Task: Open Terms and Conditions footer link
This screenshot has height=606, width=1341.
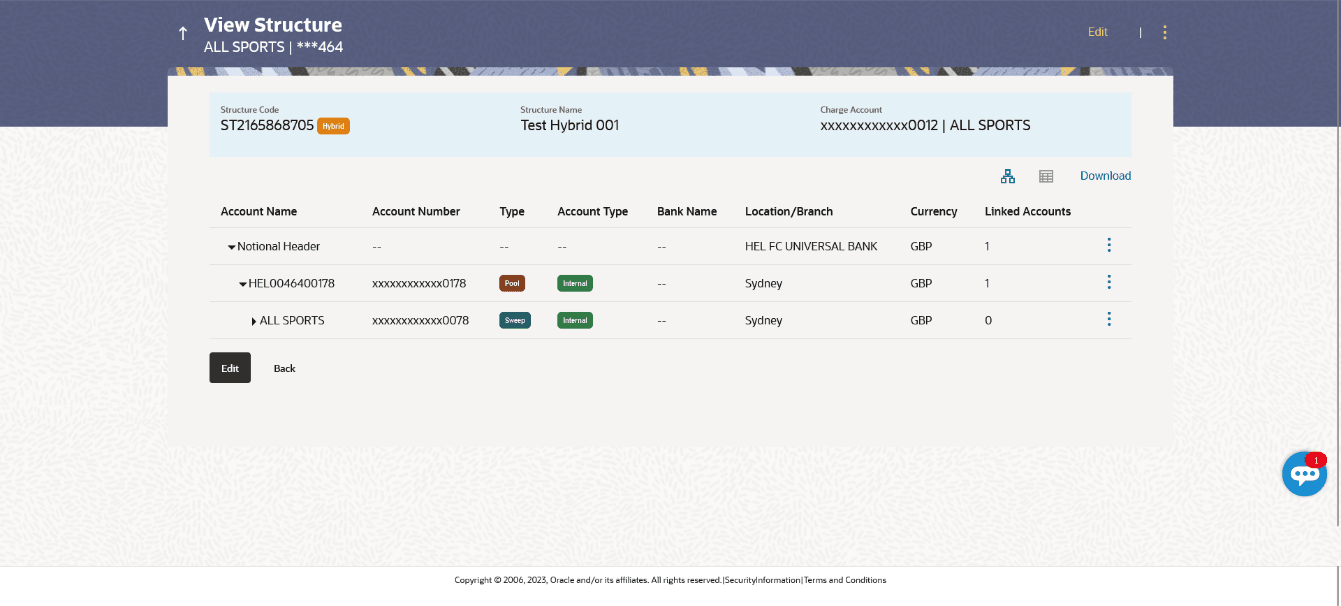Action: point(845,580)
